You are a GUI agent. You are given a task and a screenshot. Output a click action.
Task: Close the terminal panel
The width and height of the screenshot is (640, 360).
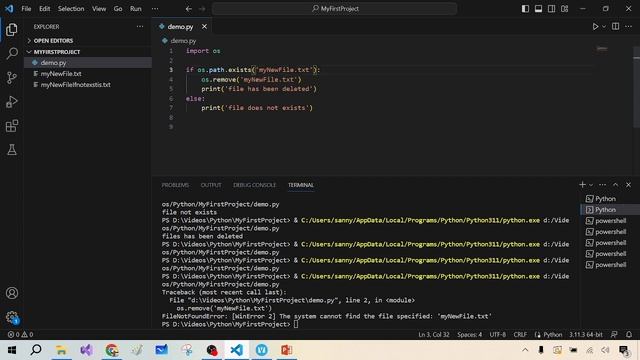pos(629,185)
